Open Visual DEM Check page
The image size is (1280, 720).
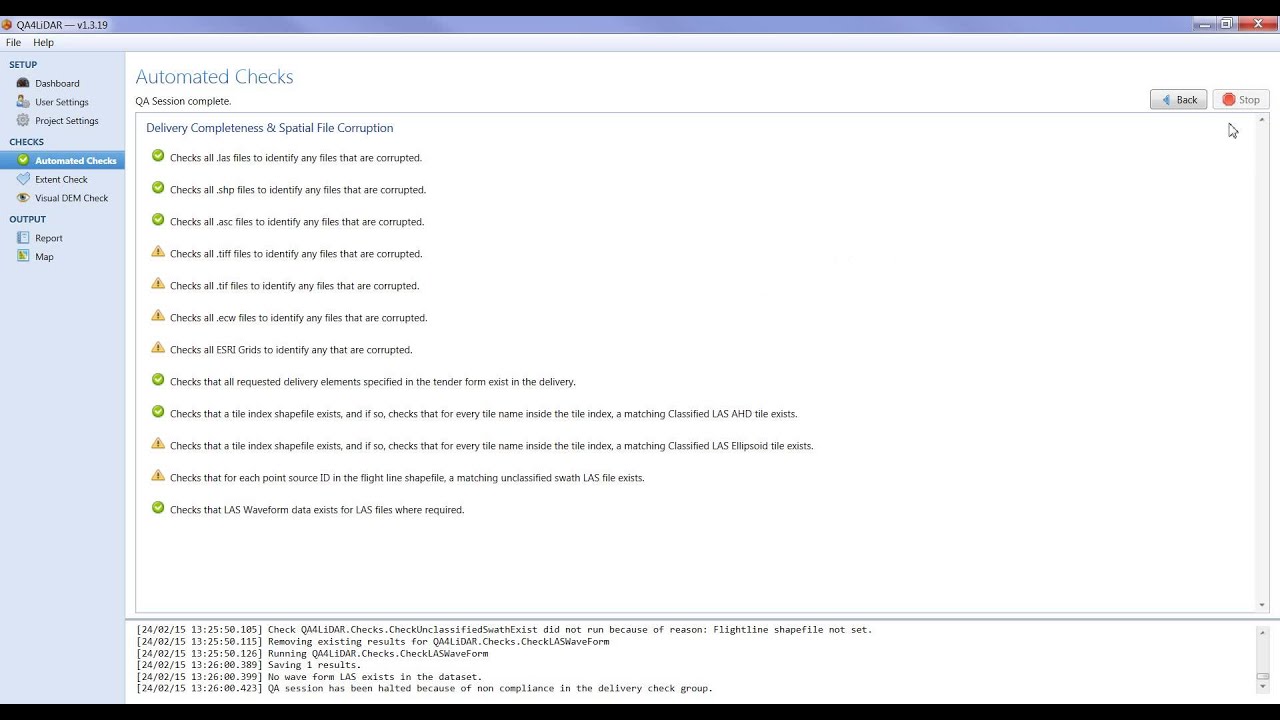pyautogui.click(x=71, y=198)
